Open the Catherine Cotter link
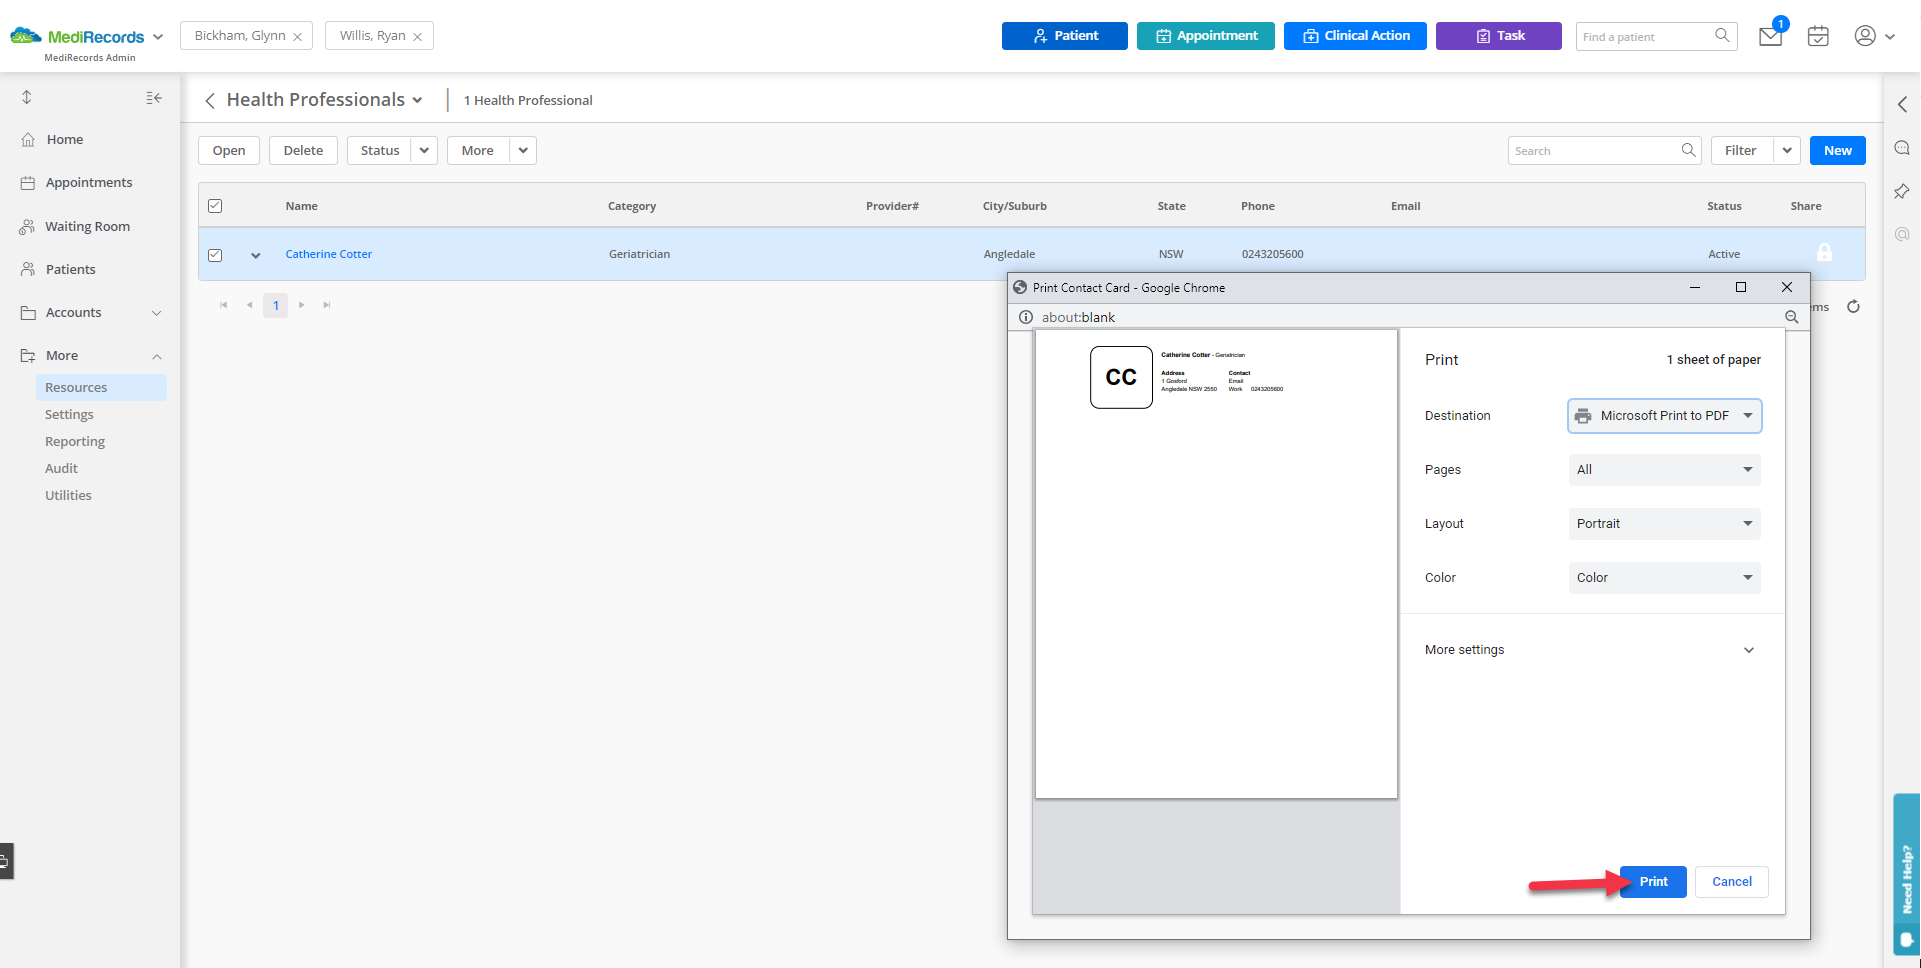Screen dimensions: 1921x968 329,254
